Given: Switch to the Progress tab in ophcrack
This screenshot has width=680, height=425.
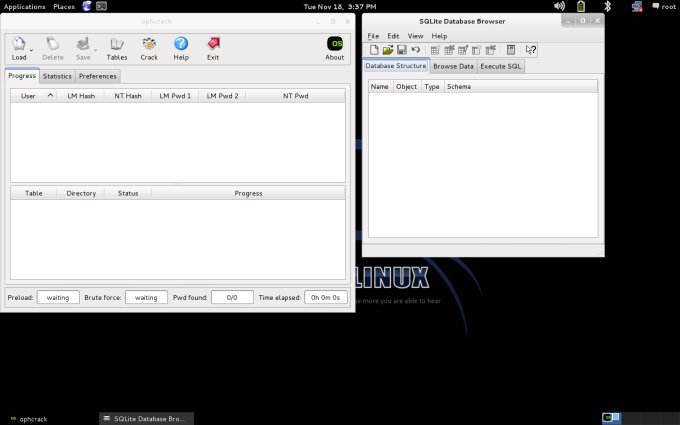Looking at the screenshot, I should click(22, 75).
